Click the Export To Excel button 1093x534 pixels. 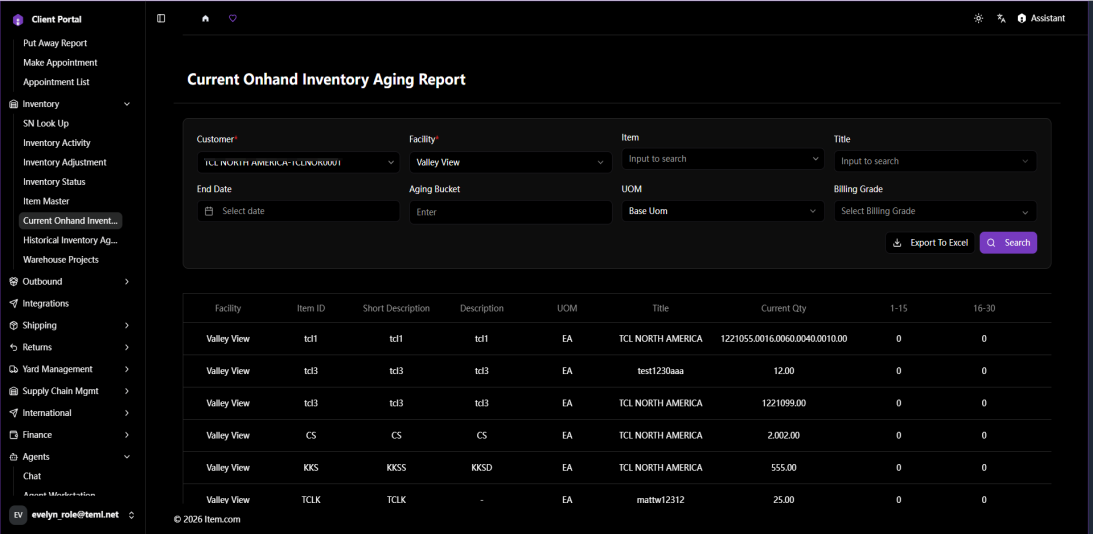click(930, 243)
